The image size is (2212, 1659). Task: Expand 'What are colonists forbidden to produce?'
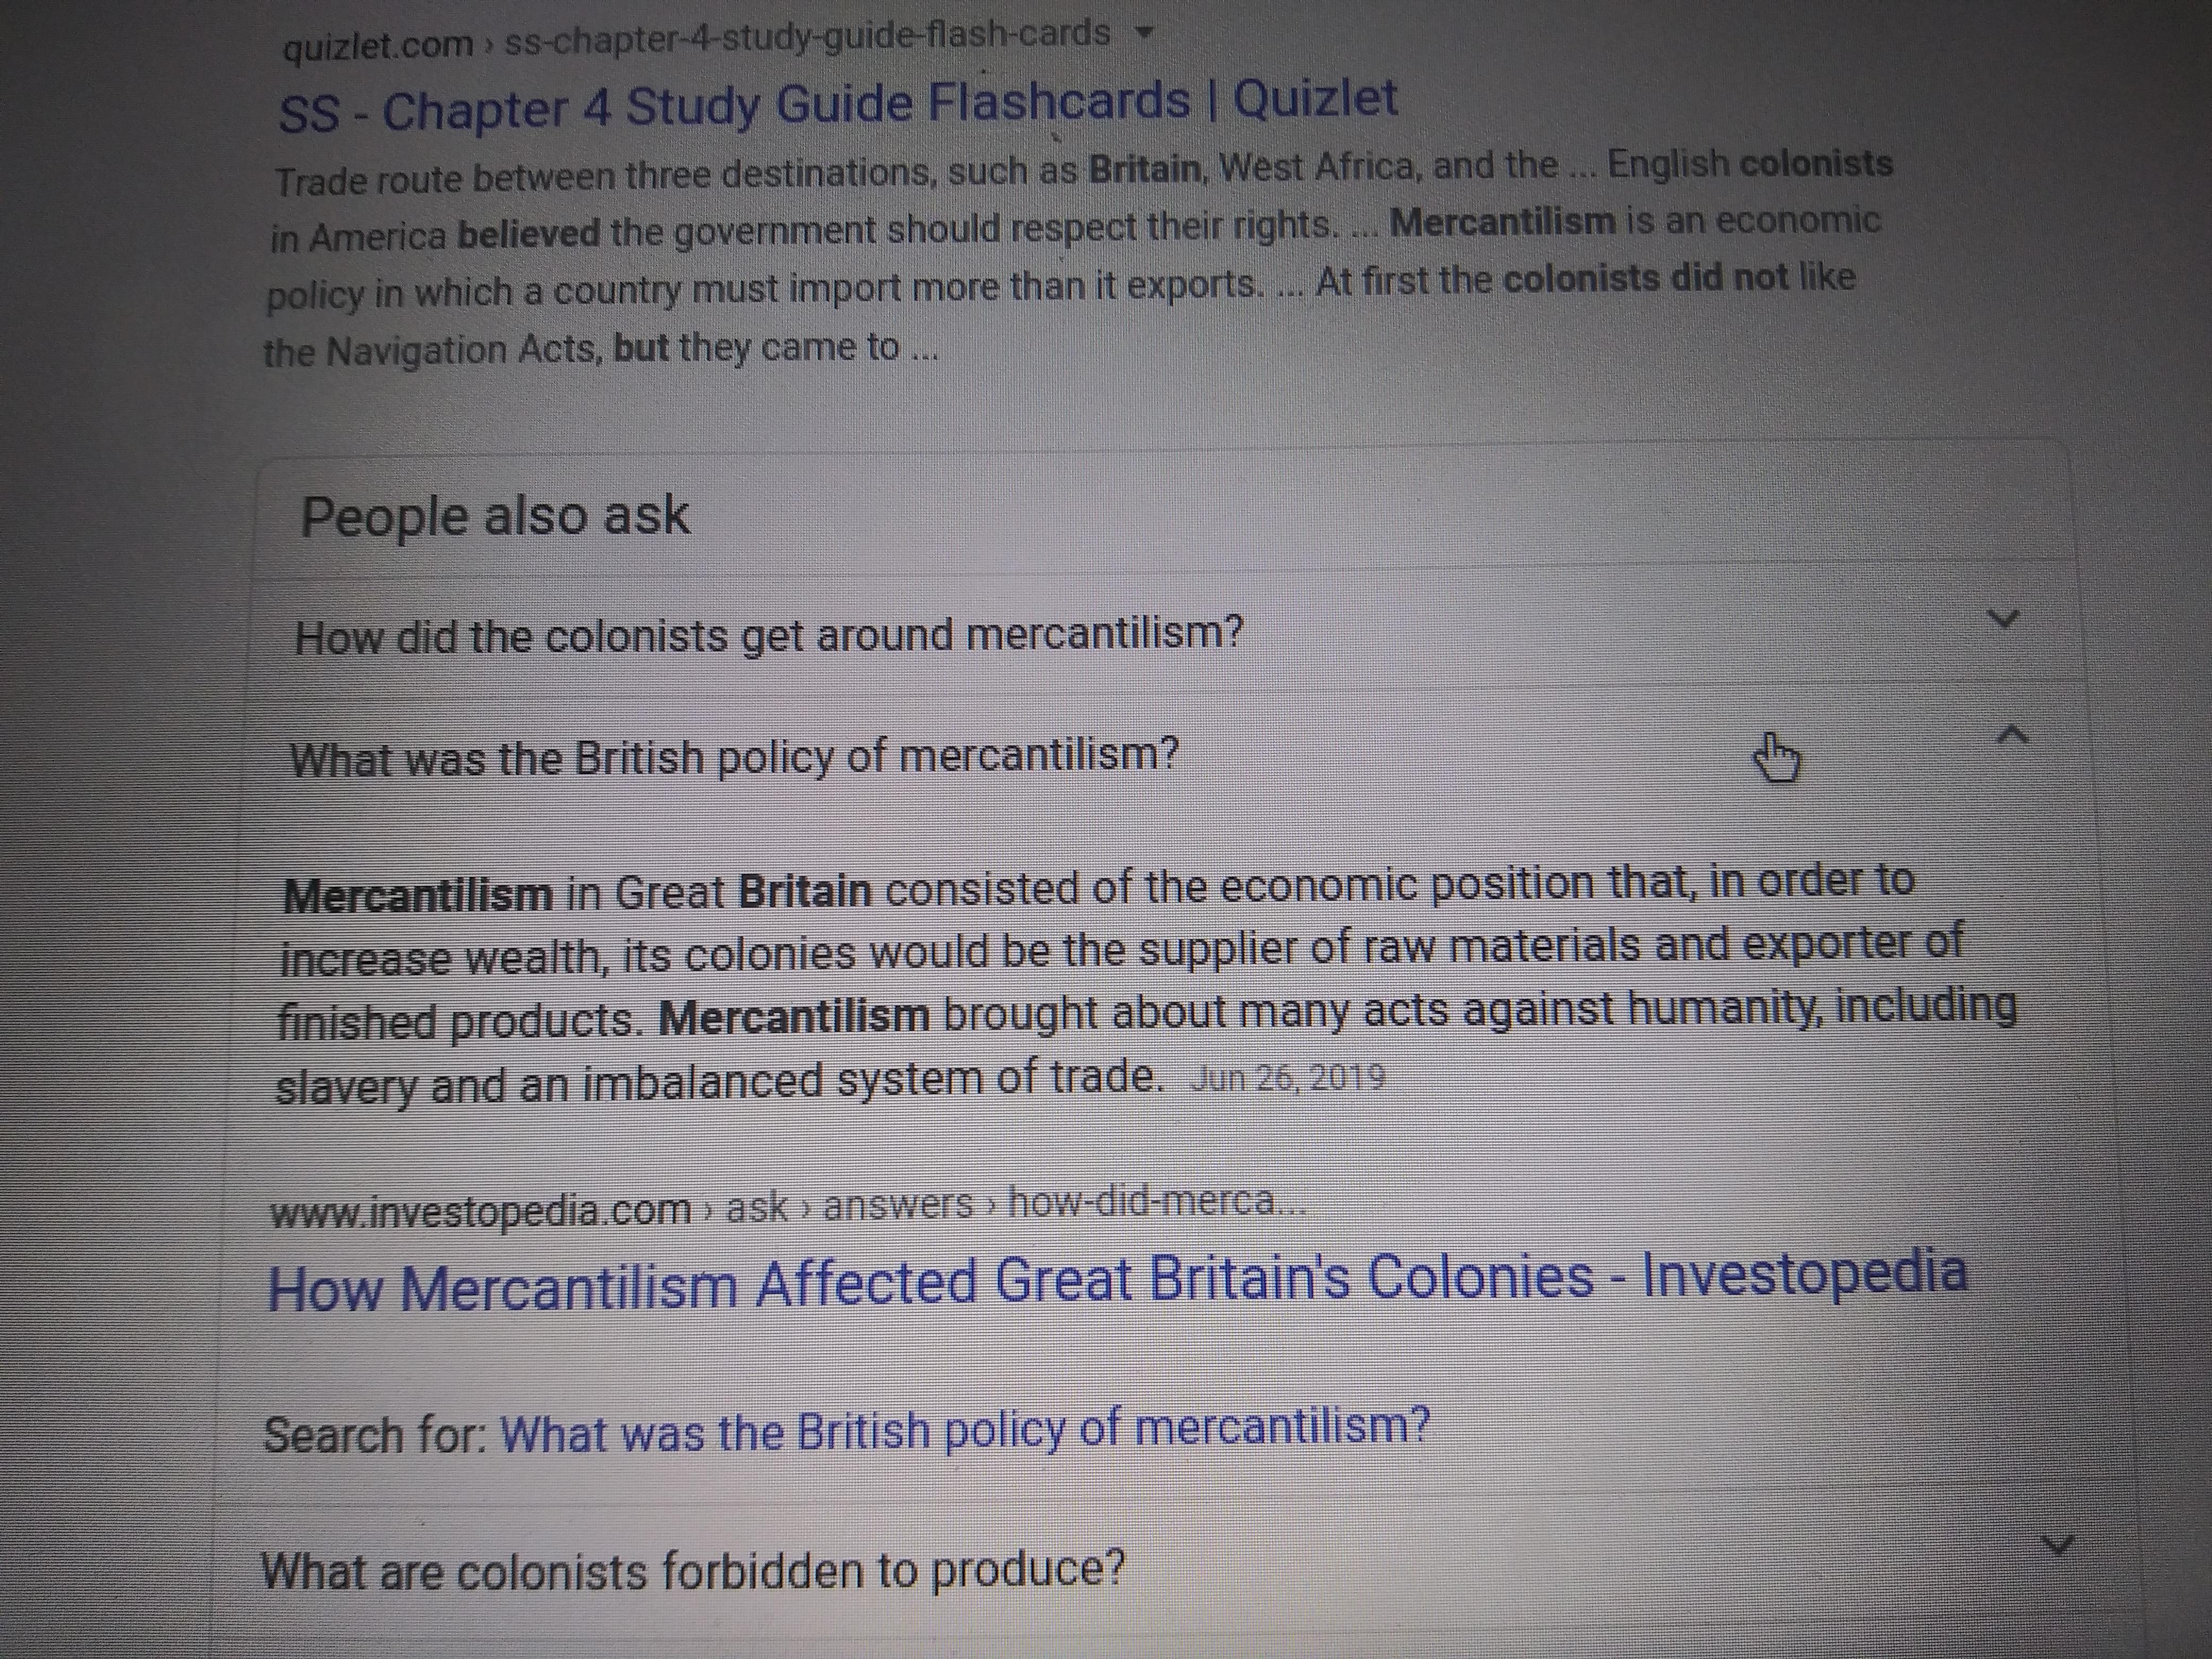[692, 1570]
